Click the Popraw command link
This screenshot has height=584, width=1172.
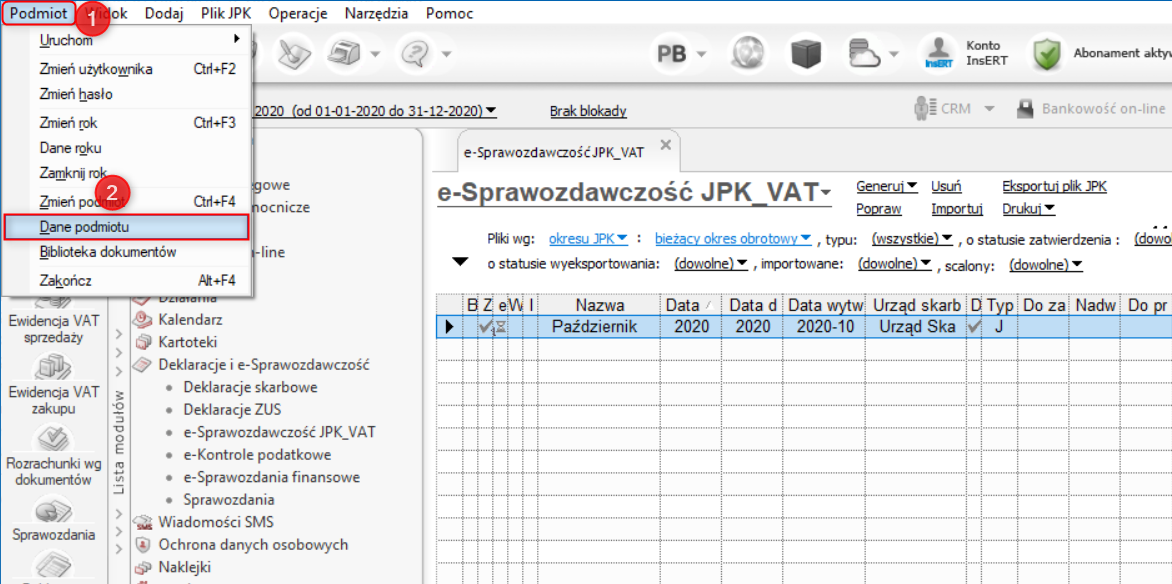(878, 209)
